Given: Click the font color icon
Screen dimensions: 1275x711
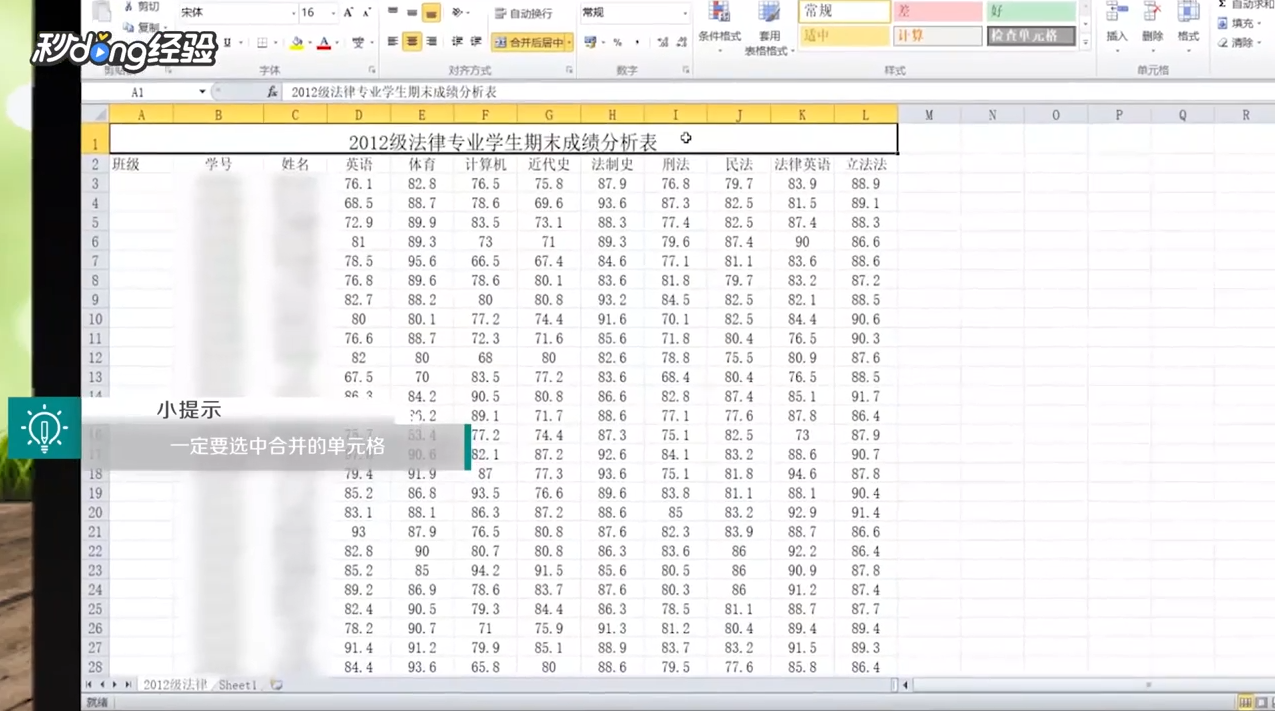Looking at the screenshot, I should [323, 43].
